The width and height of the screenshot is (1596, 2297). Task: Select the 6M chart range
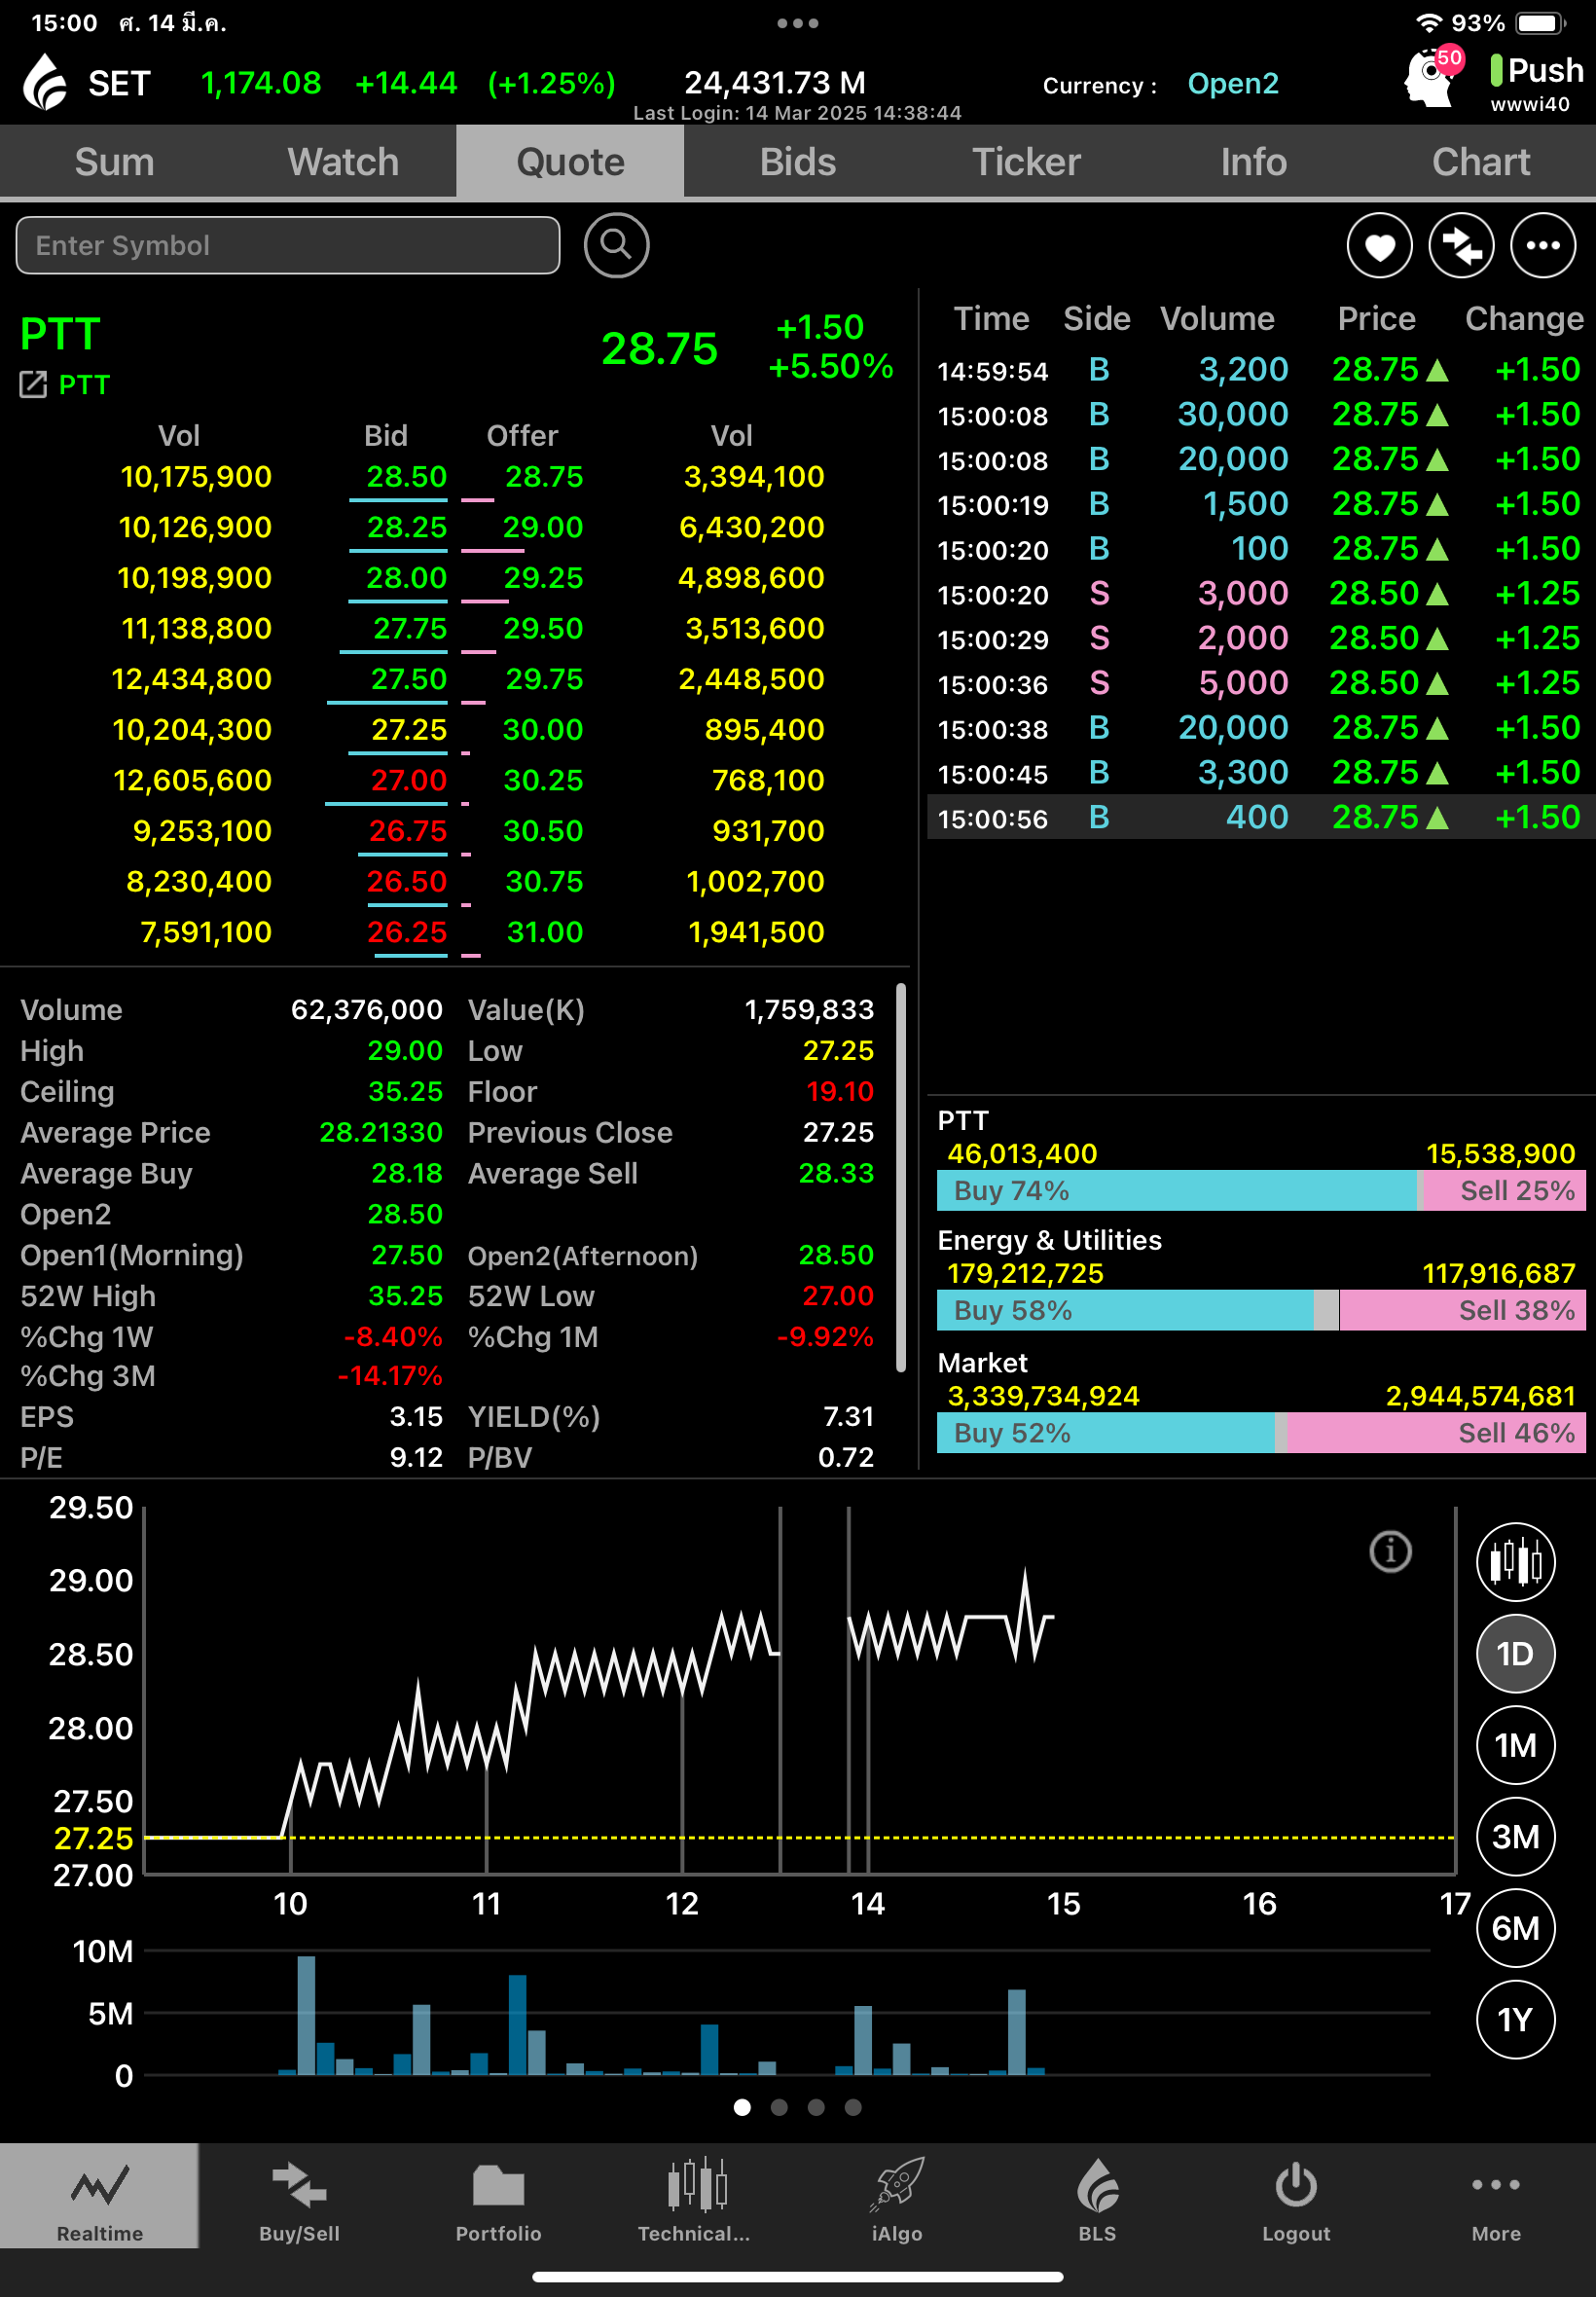coord(1515,1928)
